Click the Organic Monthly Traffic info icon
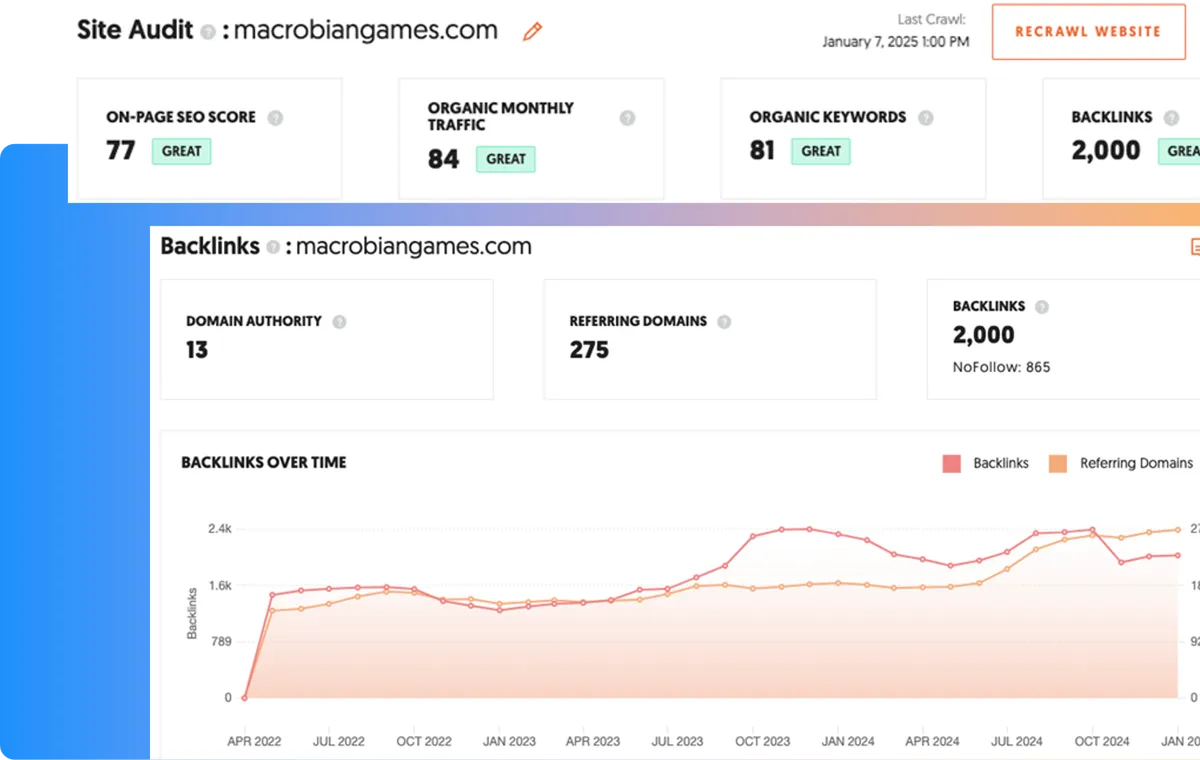Image resolution: width=1200 pixels, height=760 pixels. [627, 117]
